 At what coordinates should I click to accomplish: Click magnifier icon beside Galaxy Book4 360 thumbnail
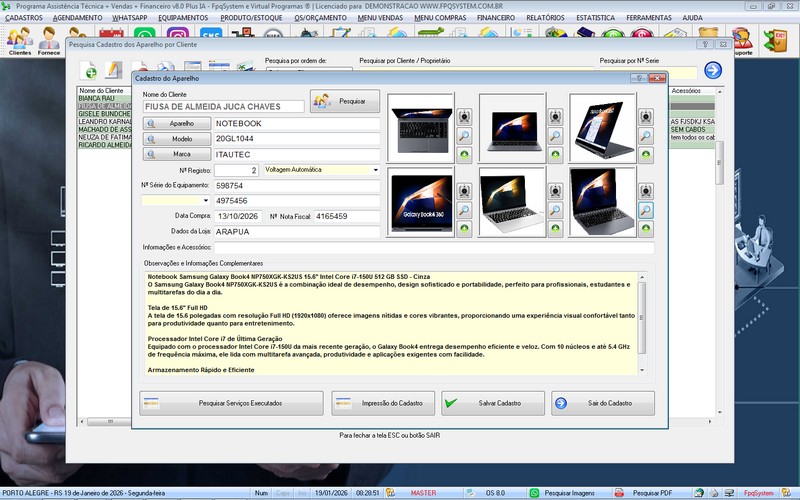pyautogui.click(x=464, y=210)
